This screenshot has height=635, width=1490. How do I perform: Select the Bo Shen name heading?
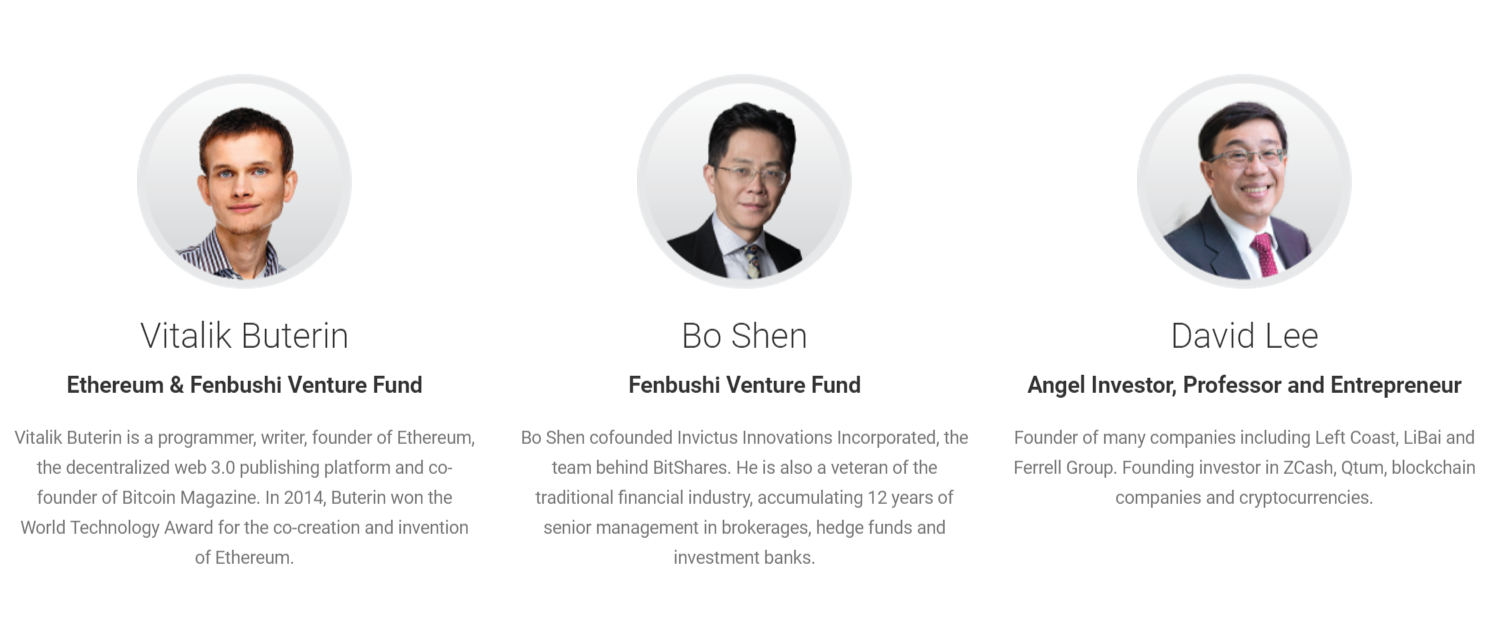744,335
